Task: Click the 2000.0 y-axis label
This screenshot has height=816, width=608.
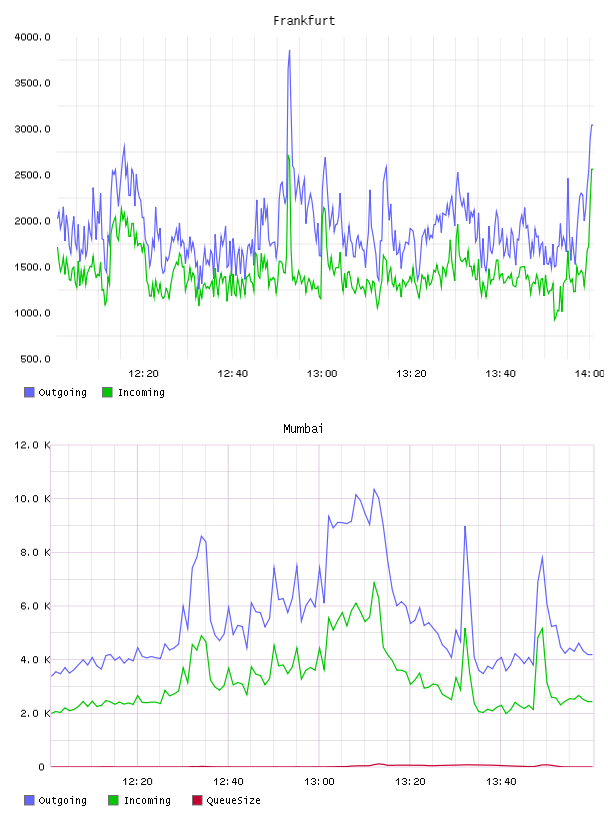Action: coord(32,221)
